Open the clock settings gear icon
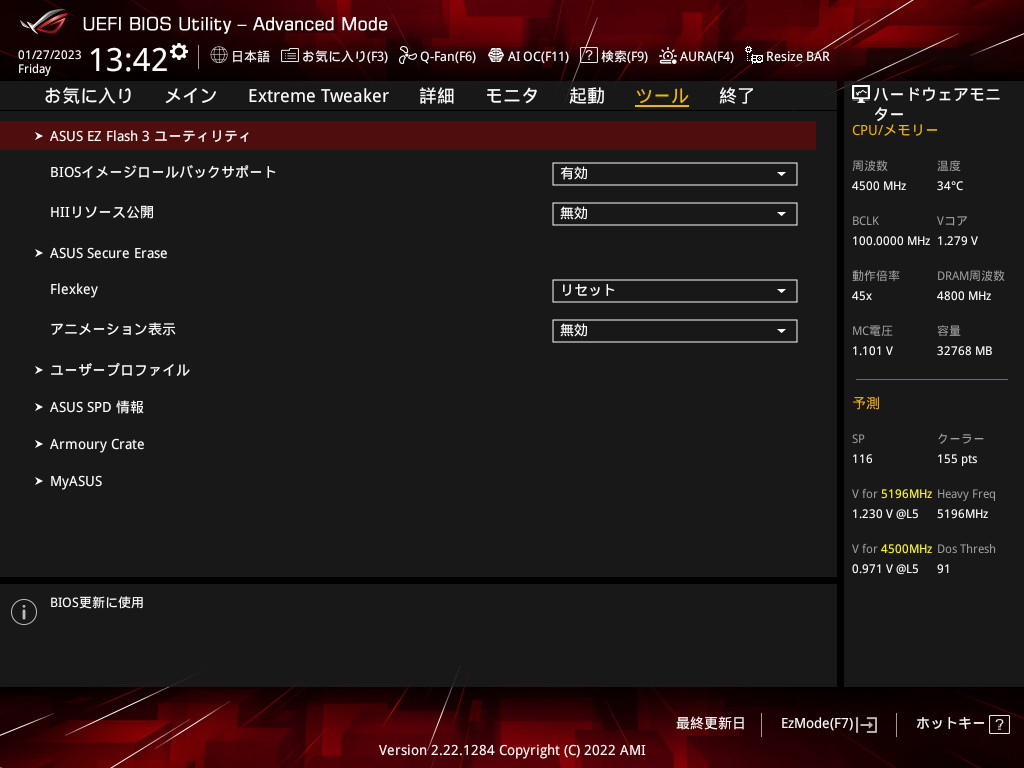Viewport: 1024px width, 768px height. [x=179, y=51]
